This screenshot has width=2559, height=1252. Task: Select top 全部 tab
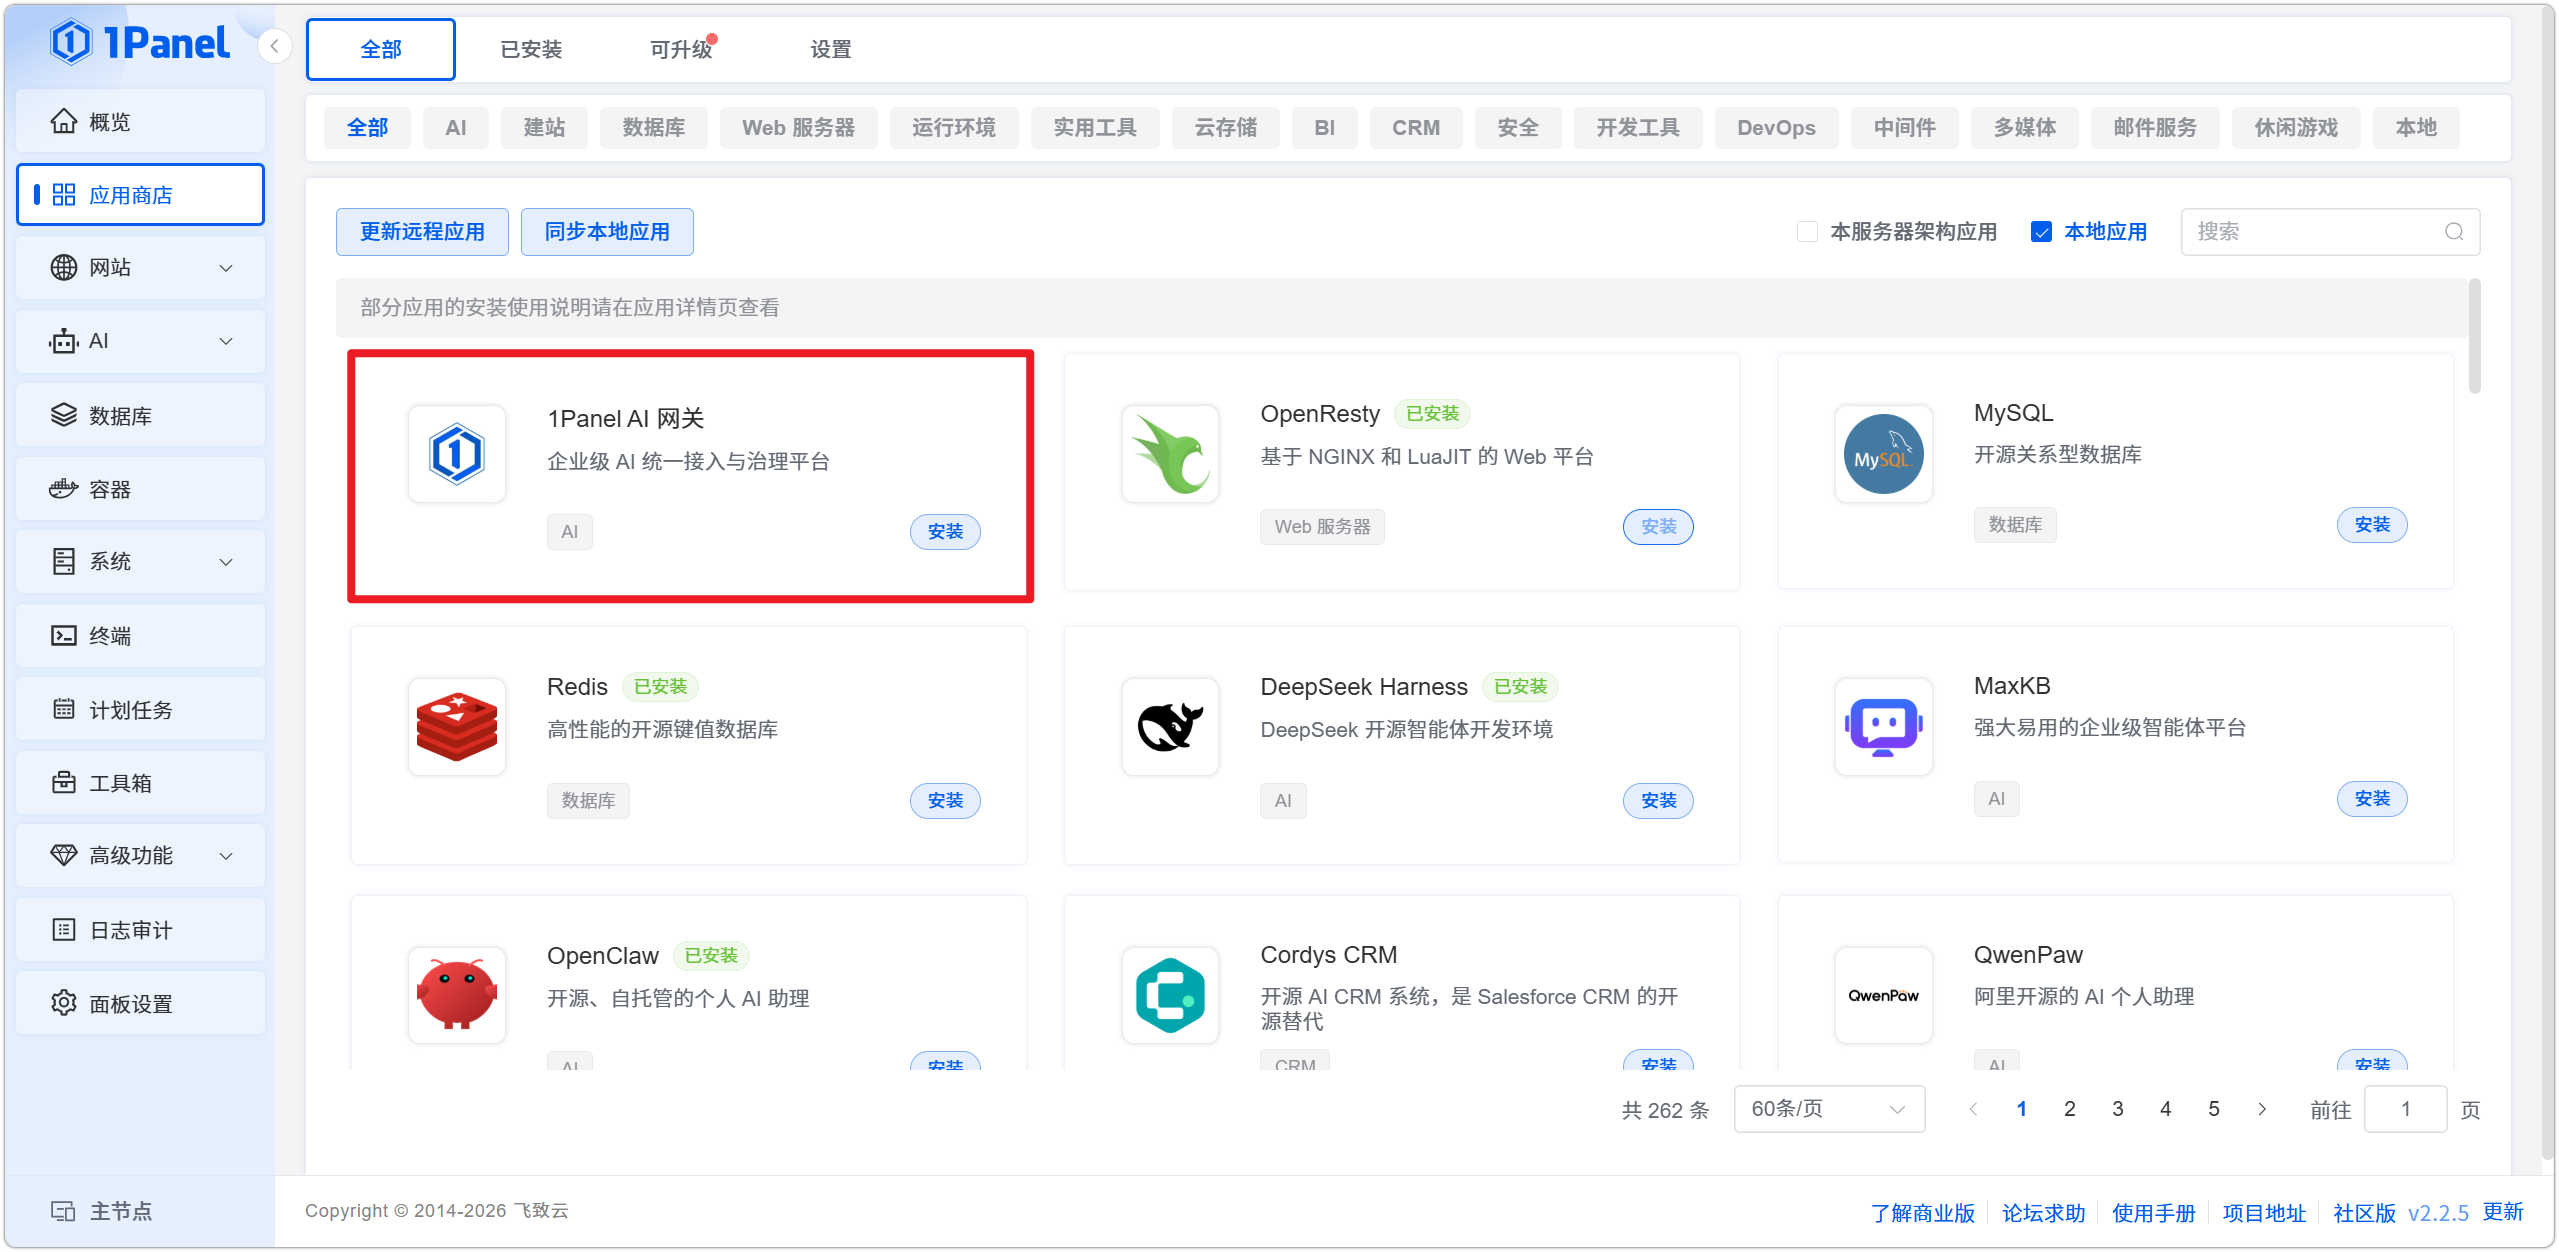pos(381,49)
